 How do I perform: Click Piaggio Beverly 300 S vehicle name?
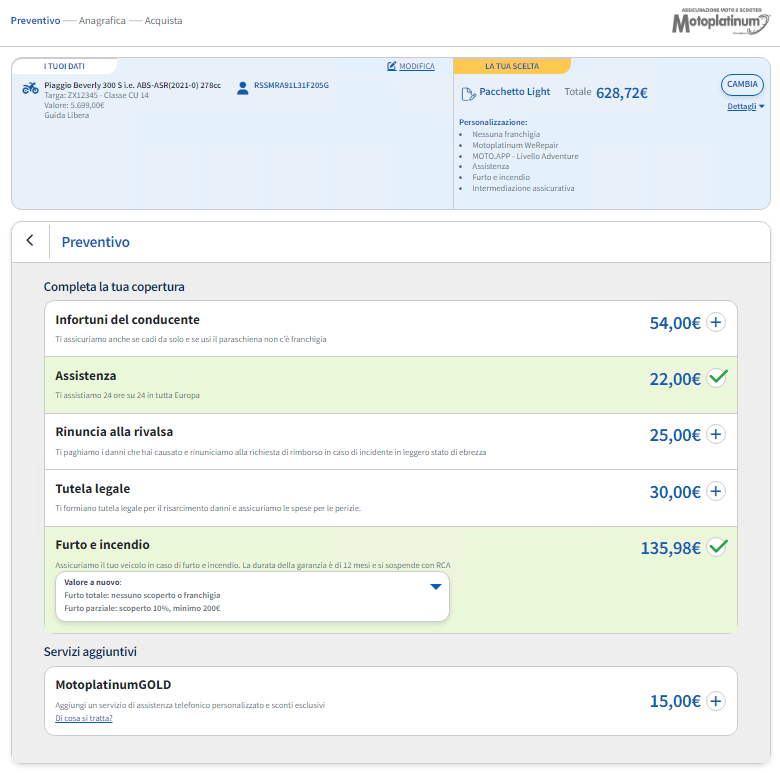pos(132,85)
